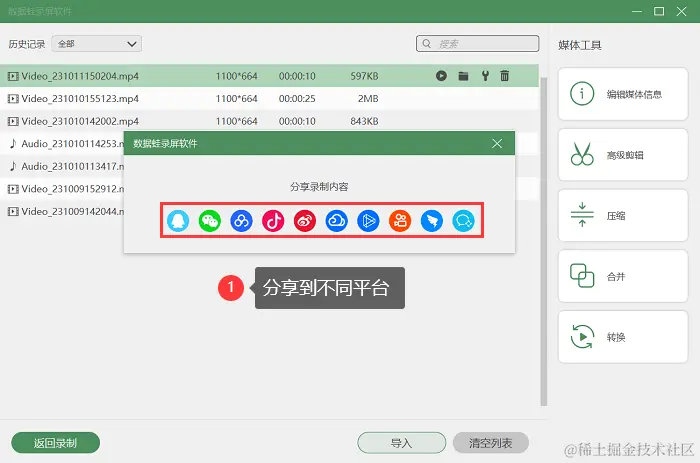This screenshot has width=700, height=463.
Task: Minimize the main window
Action: tap(637, 11)
